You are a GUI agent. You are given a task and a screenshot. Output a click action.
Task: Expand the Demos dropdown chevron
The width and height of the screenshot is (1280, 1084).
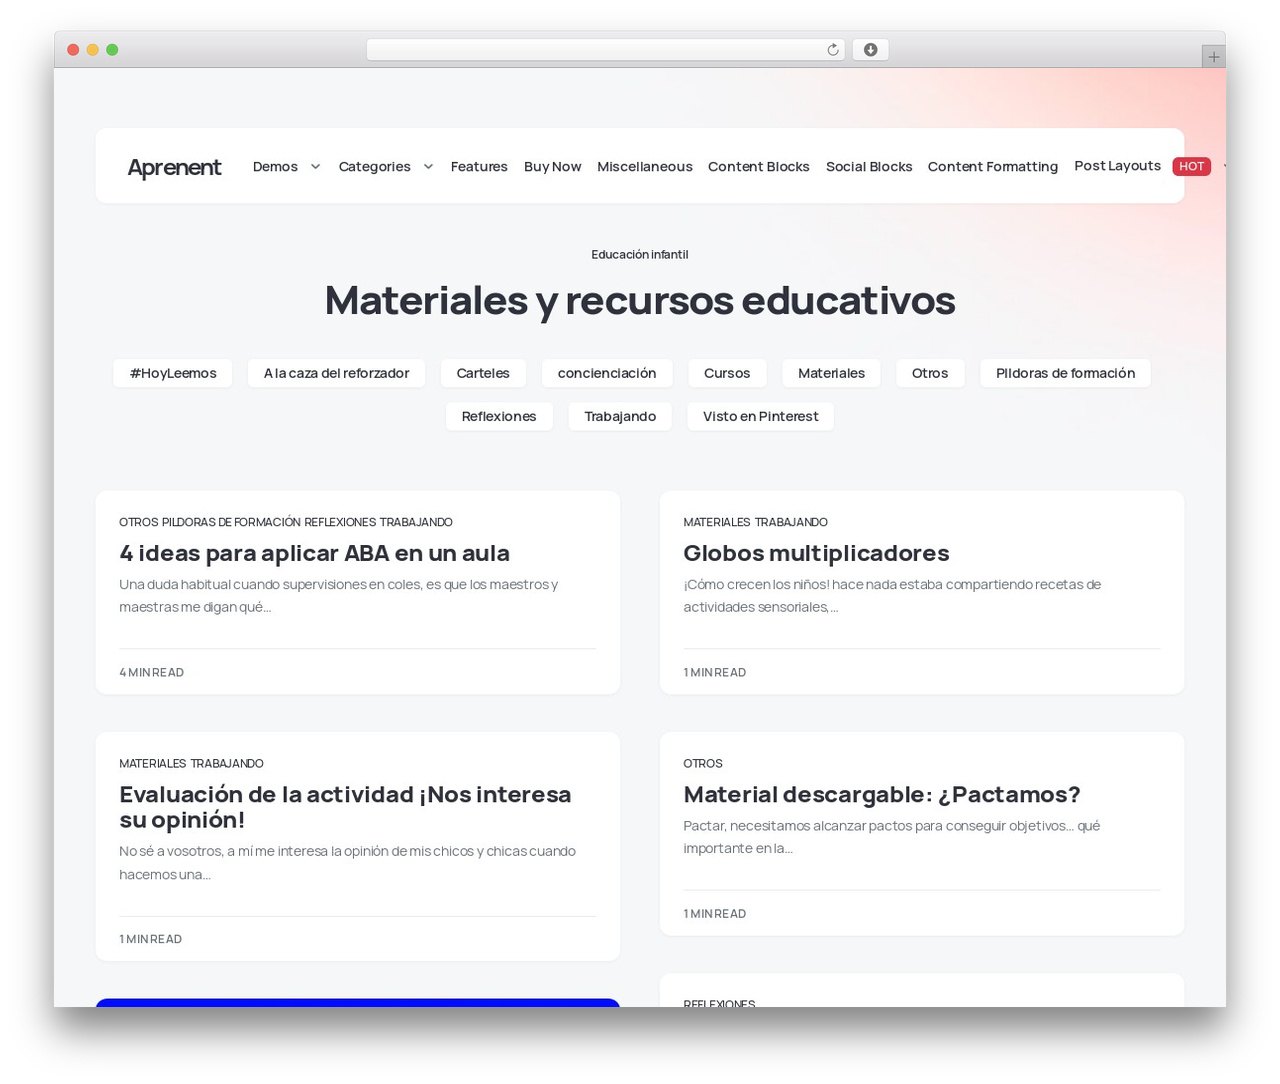[x=315, y=167]
